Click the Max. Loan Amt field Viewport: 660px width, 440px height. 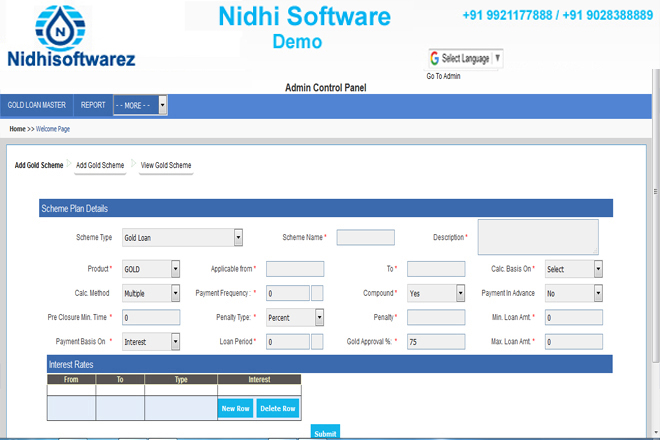[573, 342]
